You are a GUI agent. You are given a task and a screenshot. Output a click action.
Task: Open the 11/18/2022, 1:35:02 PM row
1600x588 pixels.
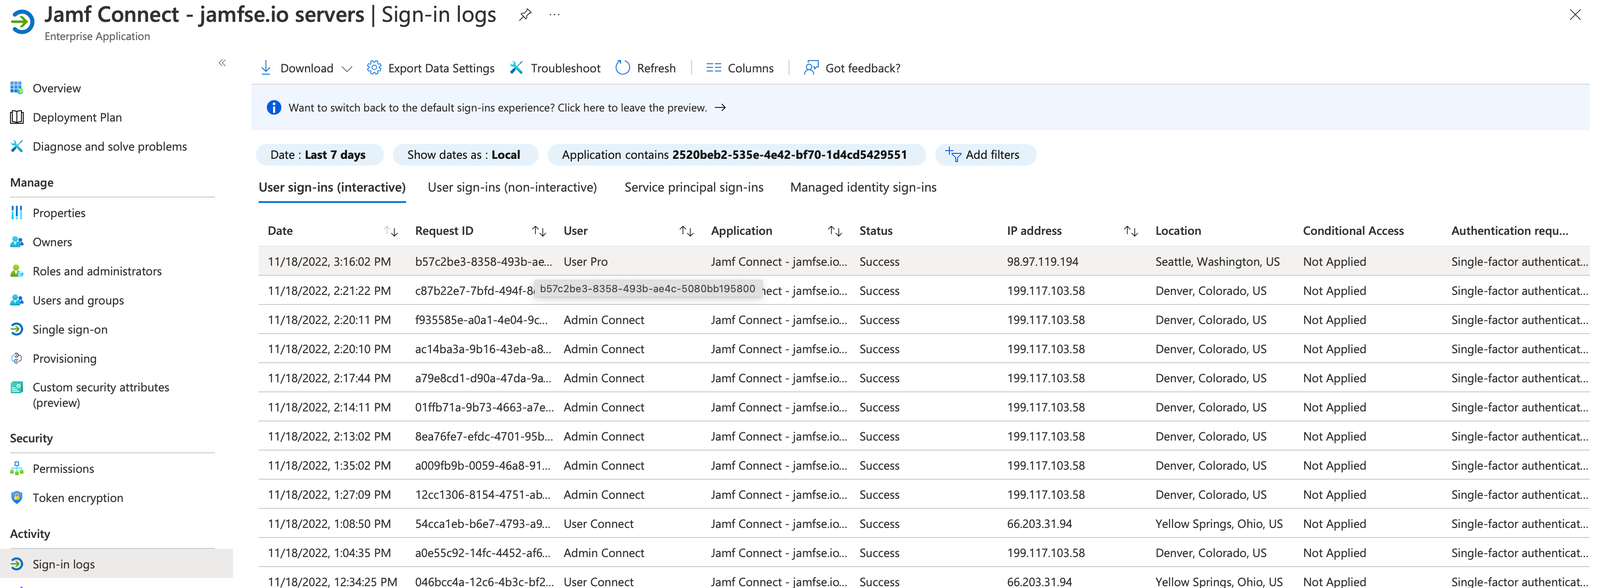tap(924, 466)
